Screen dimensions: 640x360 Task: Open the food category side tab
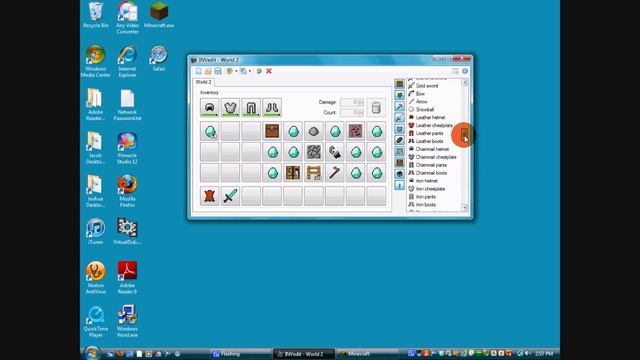point(400,140)
